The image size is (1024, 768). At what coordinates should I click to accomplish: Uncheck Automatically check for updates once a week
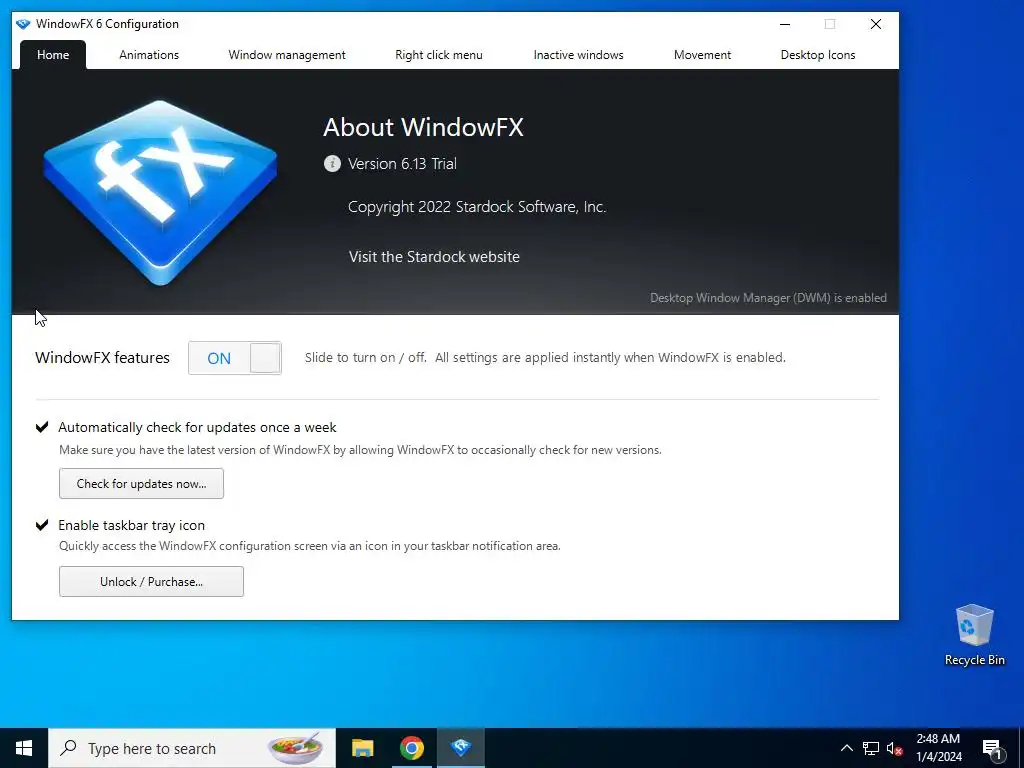pyautogui.click(x=42, y=427)
